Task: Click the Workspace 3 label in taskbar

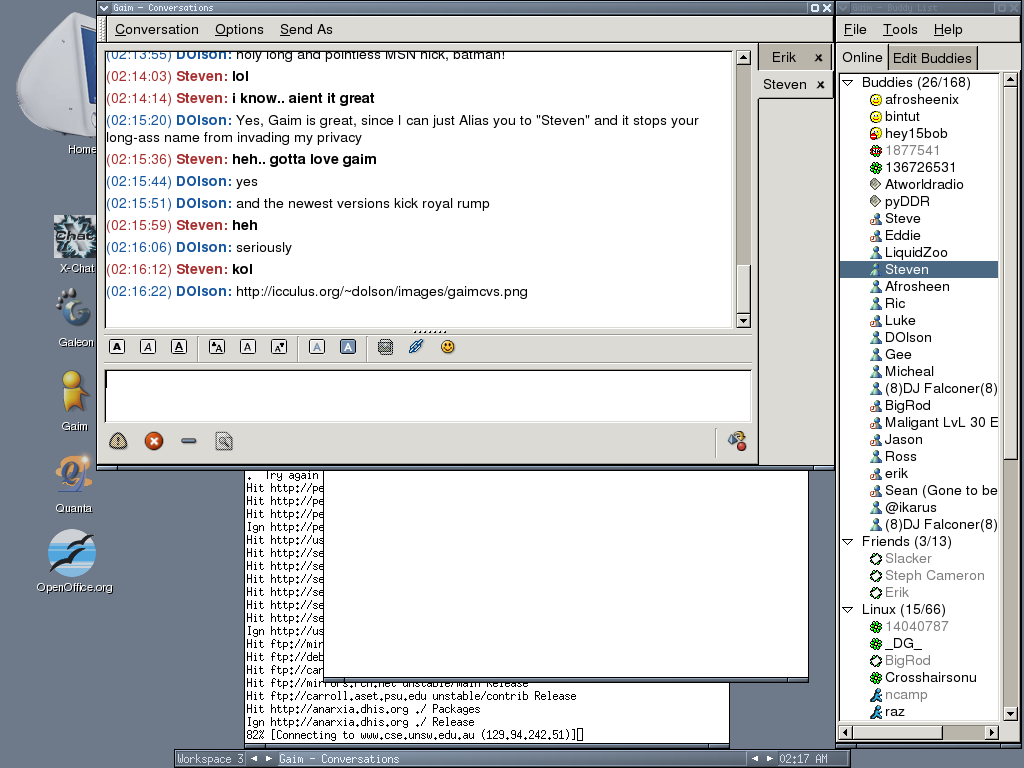Action: [x=210, y=759]
